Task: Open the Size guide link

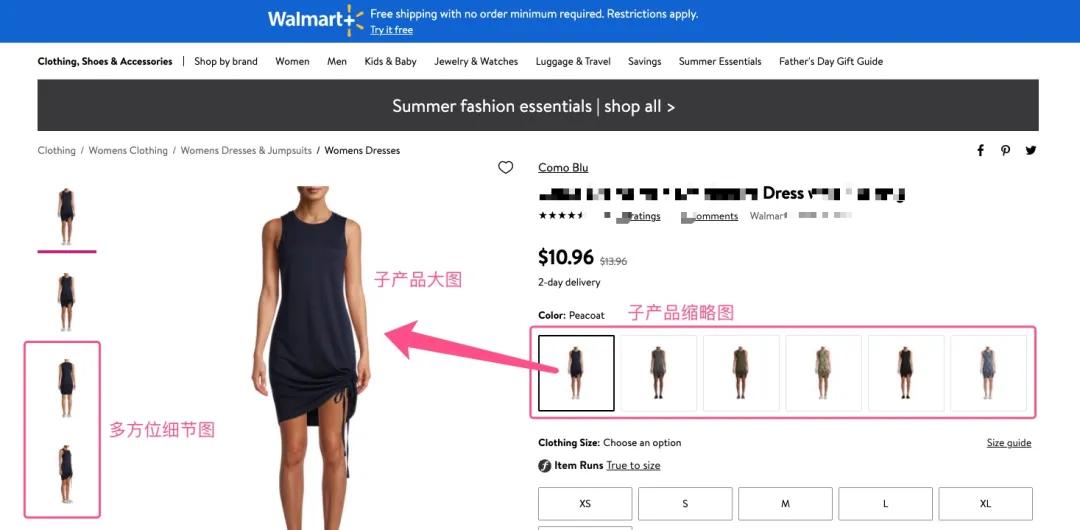Action: point(1009,442)
